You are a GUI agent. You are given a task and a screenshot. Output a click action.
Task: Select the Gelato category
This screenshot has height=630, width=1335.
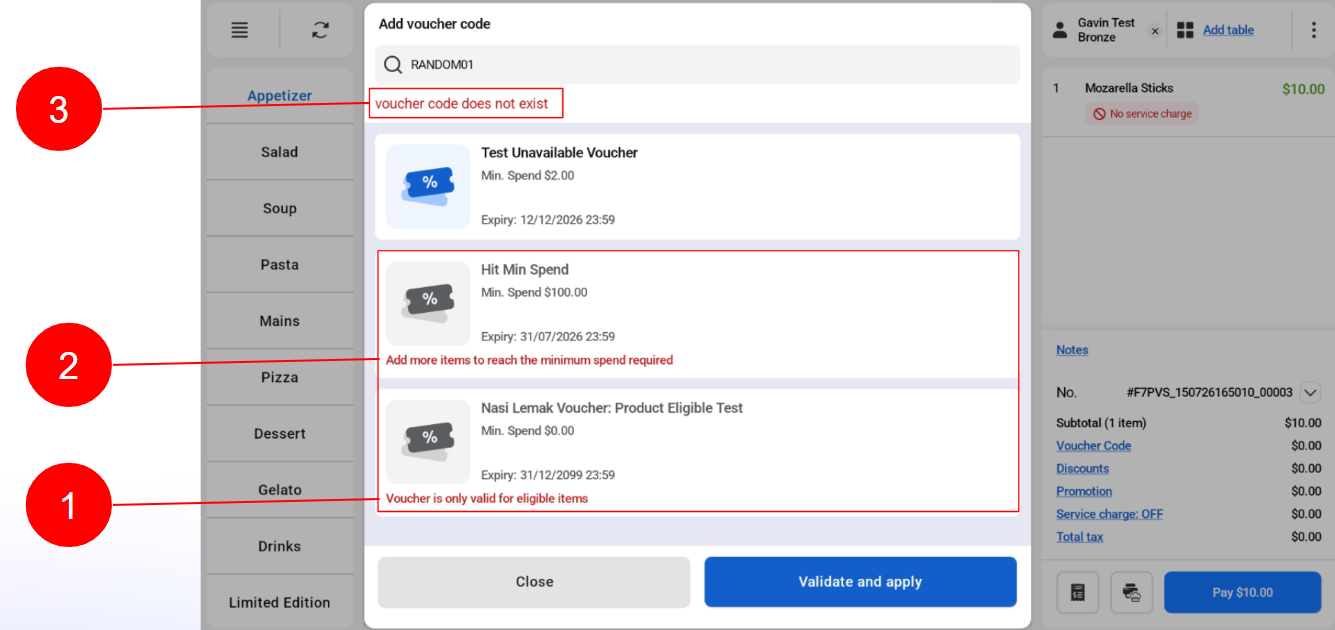coord(280,490)
